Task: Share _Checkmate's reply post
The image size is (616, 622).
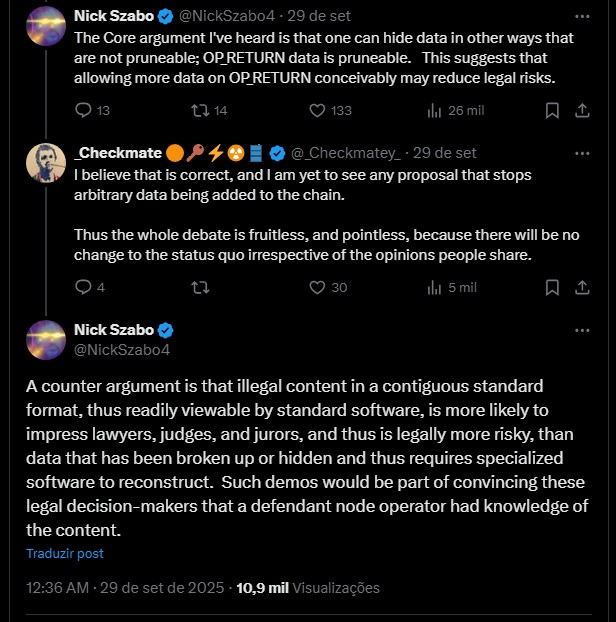Action: click(x=583, y=287)
